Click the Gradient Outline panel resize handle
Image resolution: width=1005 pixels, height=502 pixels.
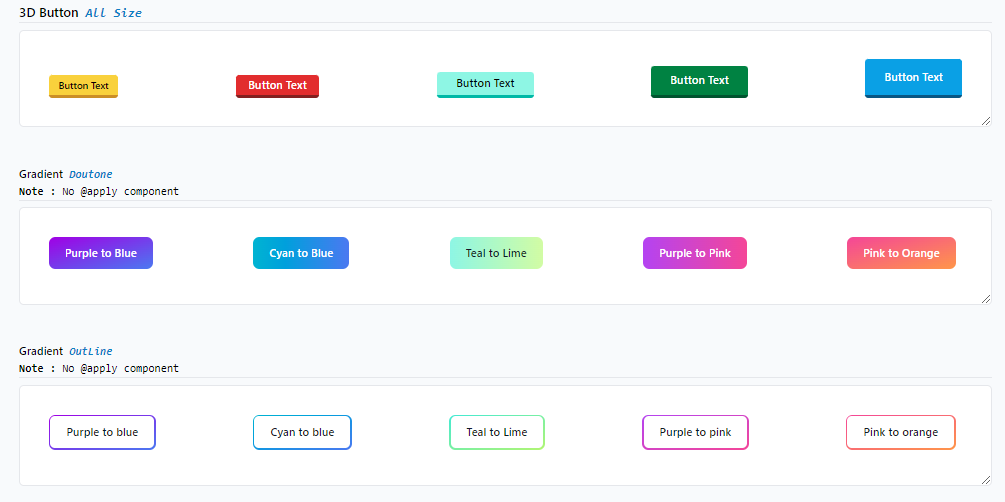click(986, 480)
